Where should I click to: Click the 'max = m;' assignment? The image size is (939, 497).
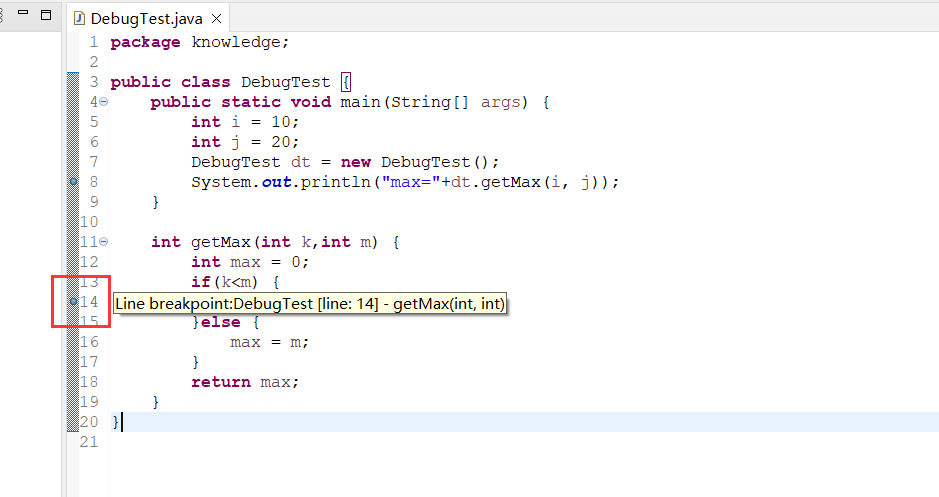[269, 342]
